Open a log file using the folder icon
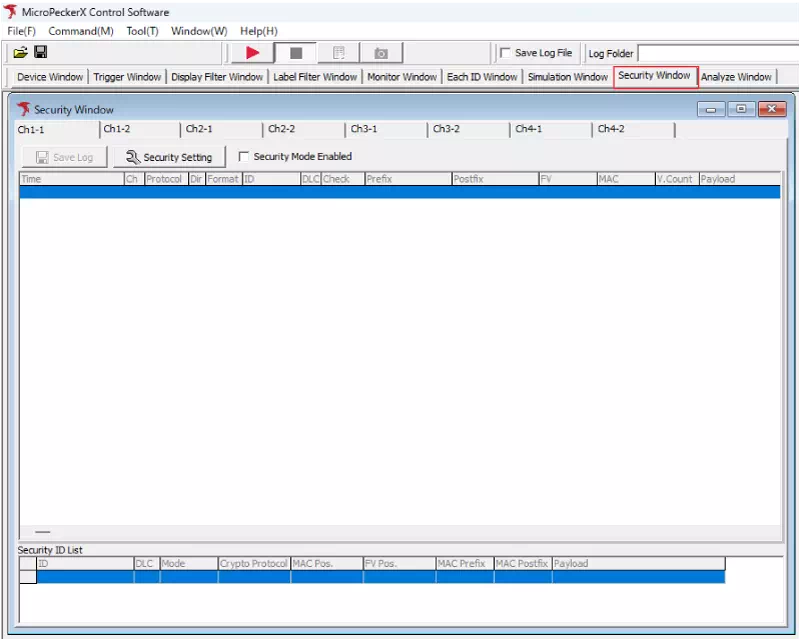This screenshot has height=639, width=800. click(x=20, y=52)
